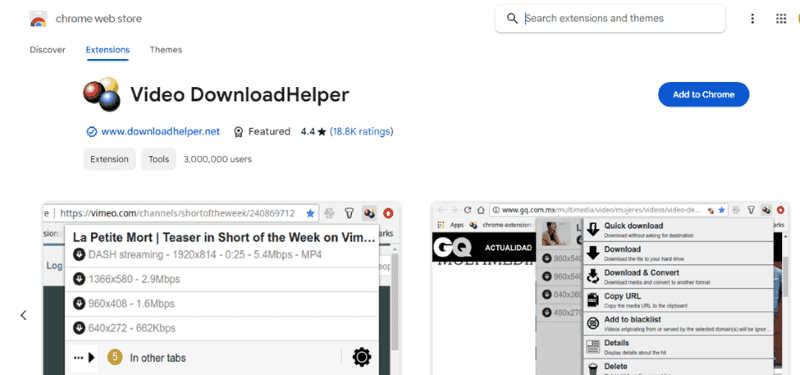
Task: Click the 4.4 star rating
Action: tap(313, 132)
